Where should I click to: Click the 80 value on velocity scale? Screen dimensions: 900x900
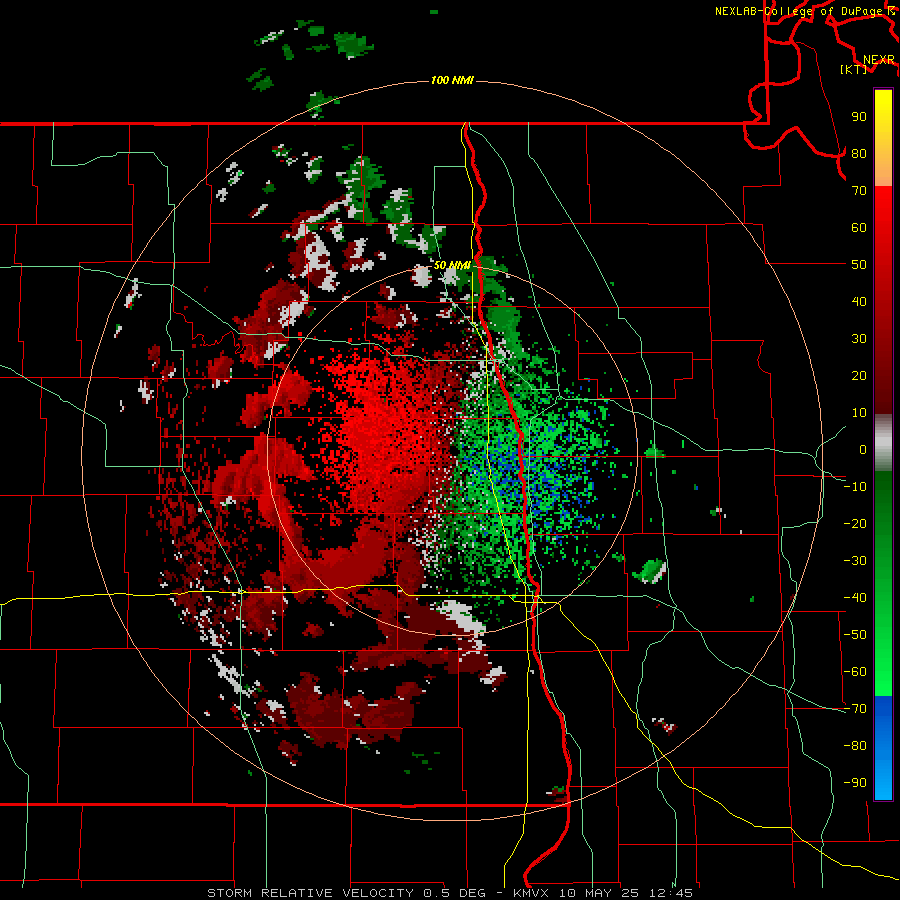pyautogui.click(x=859, y=153)
